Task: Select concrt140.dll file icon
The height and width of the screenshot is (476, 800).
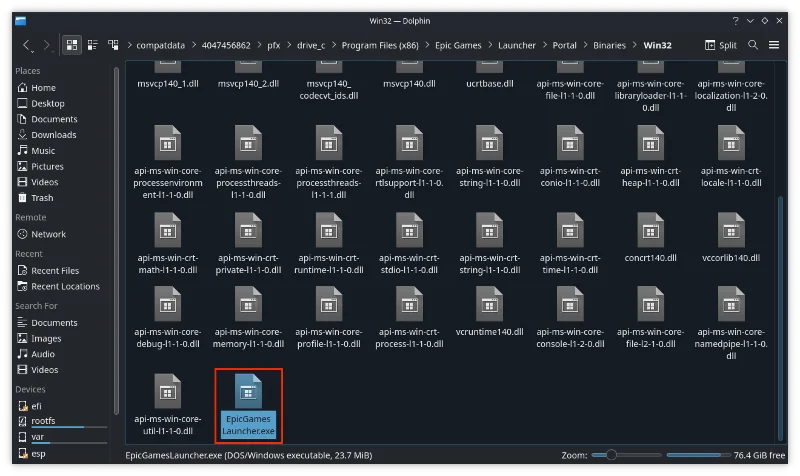Action: click(x=651, y=231)
